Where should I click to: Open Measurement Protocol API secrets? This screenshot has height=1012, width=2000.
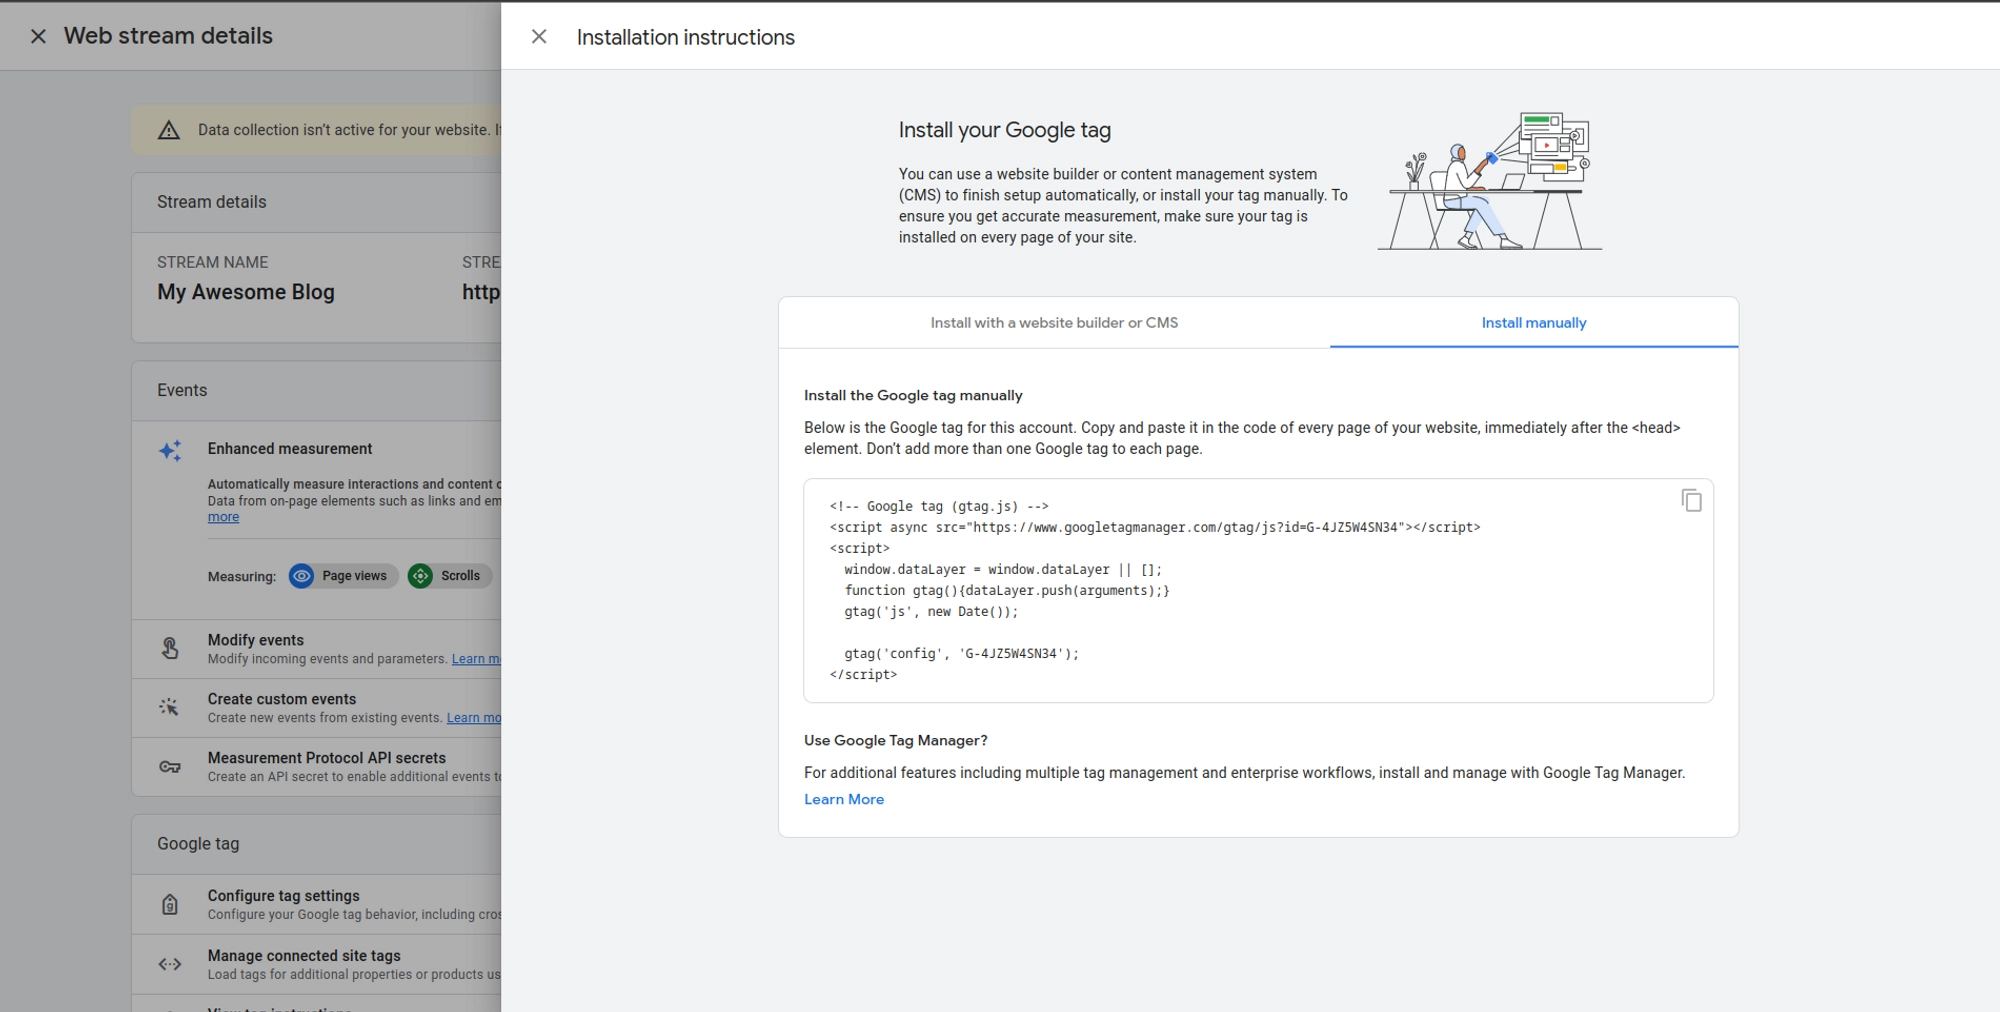(x=317, y=767)
